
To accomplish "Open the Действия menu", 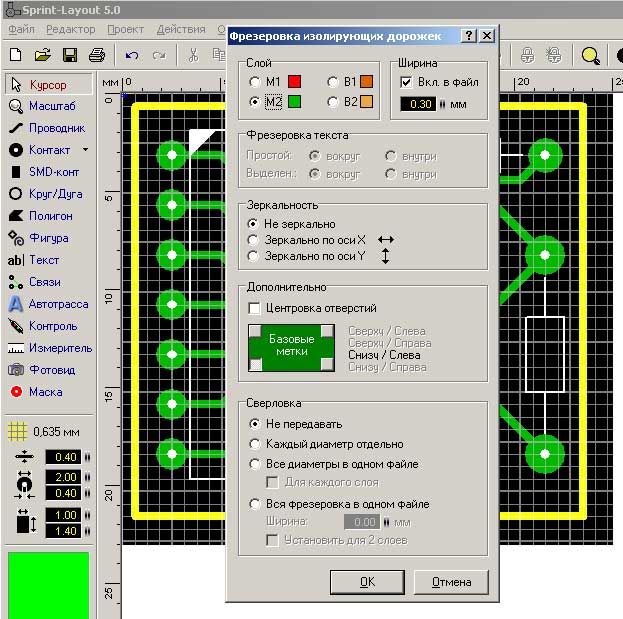I will point(181,29).
